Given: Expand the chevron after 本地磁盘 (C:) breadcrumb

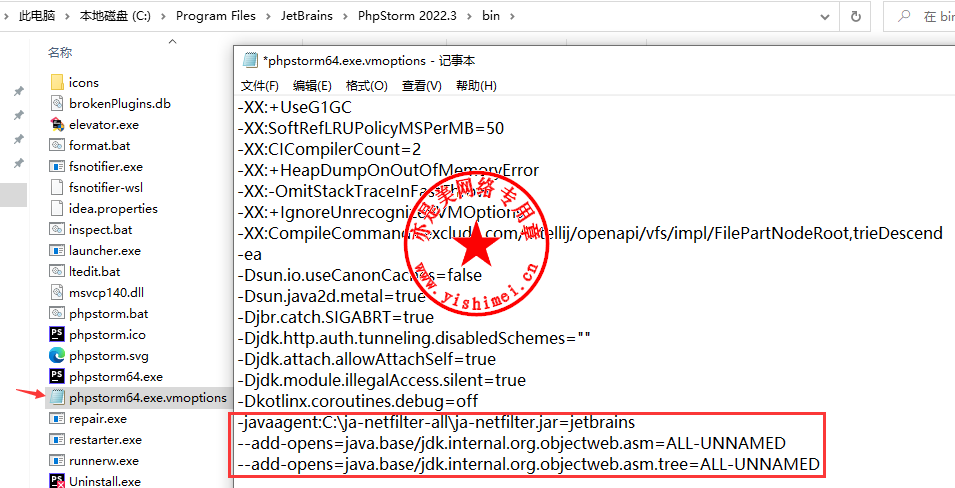Looking at the screenshot, I should click(163, 16).
